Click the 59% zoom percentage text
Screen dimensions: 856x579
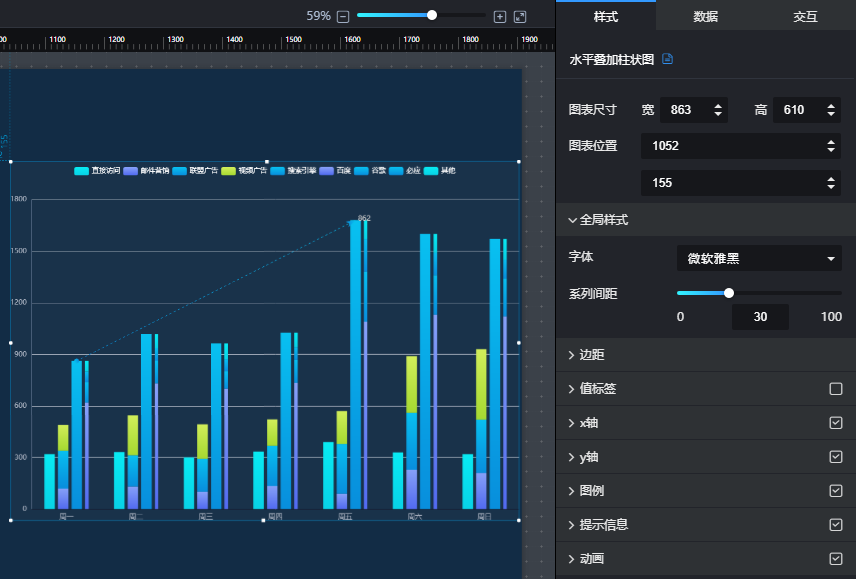pyautogui.click(x=318, y=16)
